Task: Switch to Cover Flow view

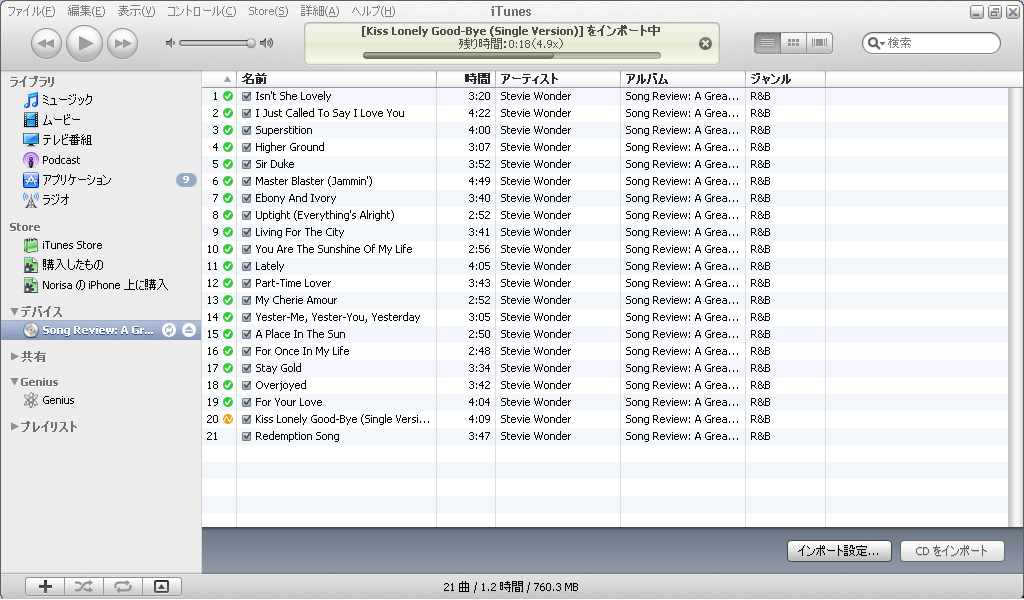Action: 819,43
